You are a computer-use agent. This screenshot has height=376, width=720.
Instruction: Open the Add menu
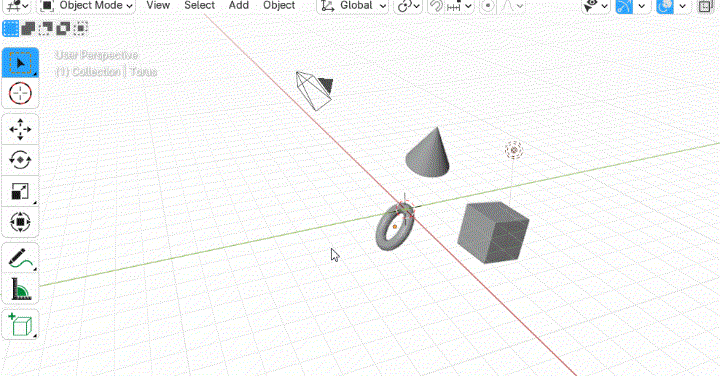pos(239,6)
